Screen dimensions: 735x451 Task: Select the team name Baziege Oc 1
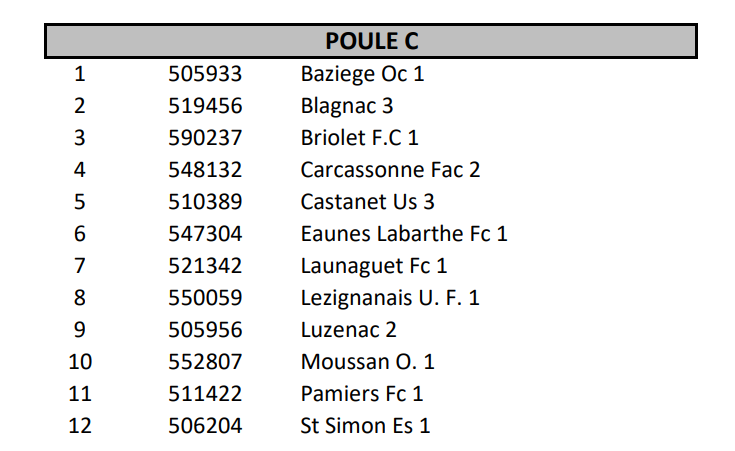pyautogui.click(x=362, y=74)
